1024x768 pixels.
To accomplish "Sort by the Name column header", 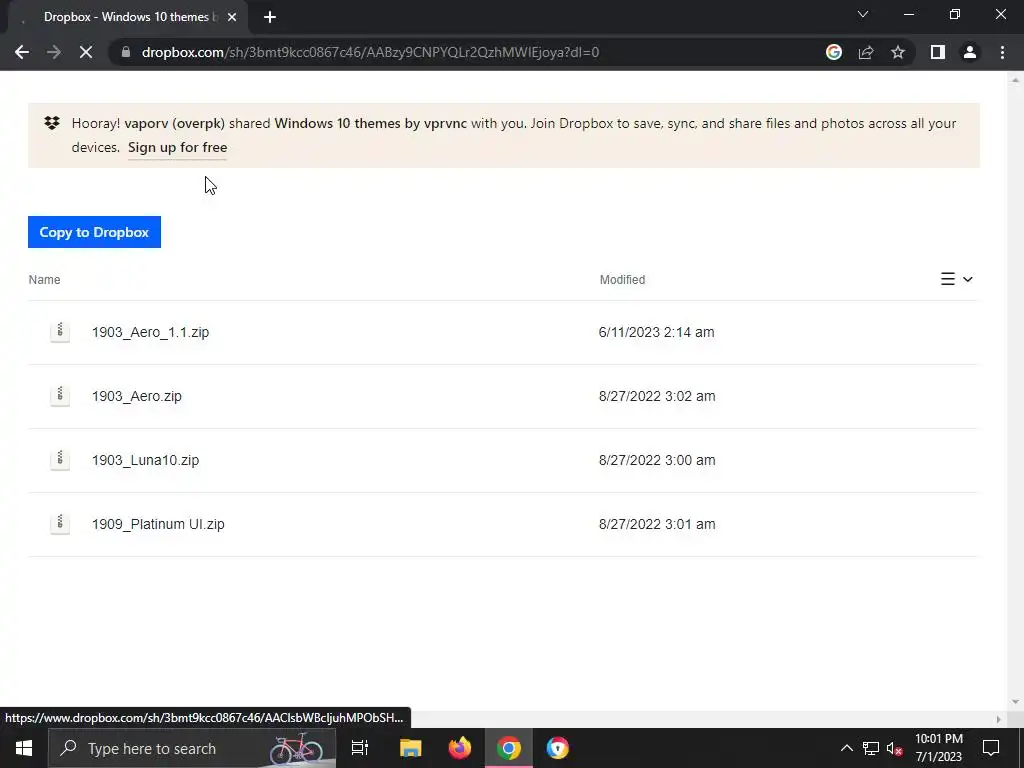I will tap(44, 280).
